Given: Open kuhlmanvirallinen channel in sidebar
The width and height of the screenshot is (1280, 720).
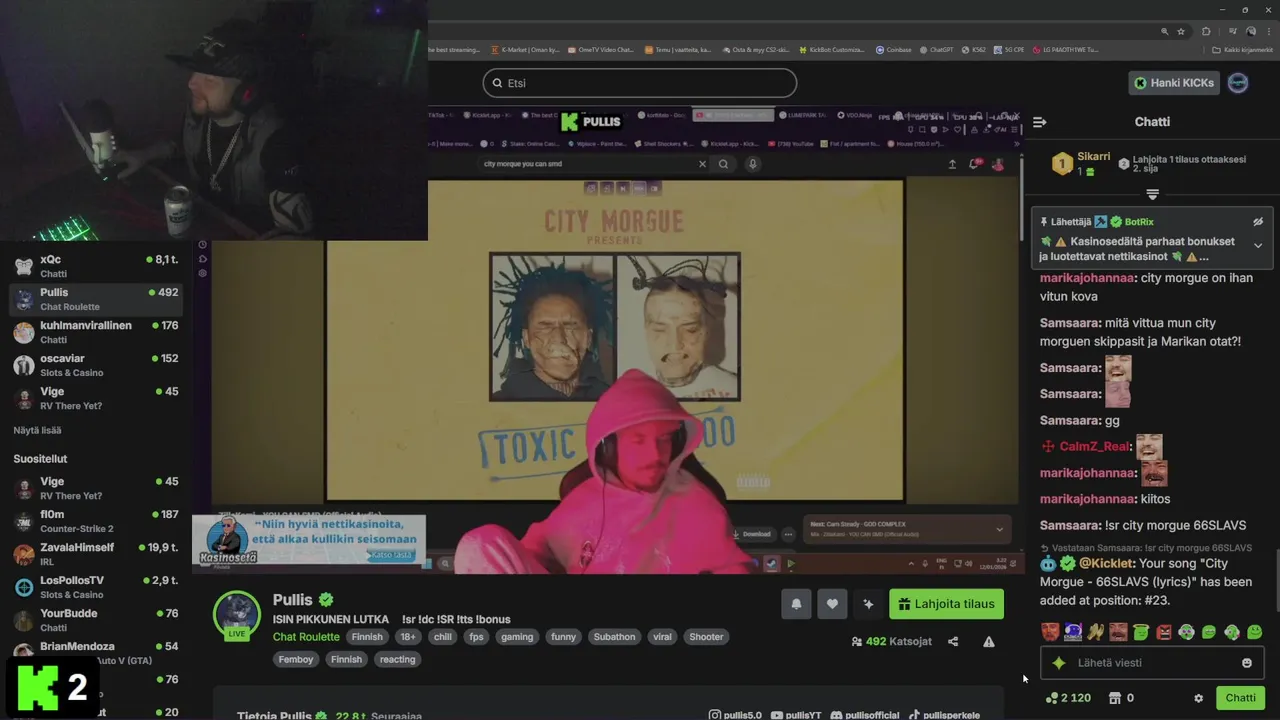Looking at the screenshot, I should 96,332.
